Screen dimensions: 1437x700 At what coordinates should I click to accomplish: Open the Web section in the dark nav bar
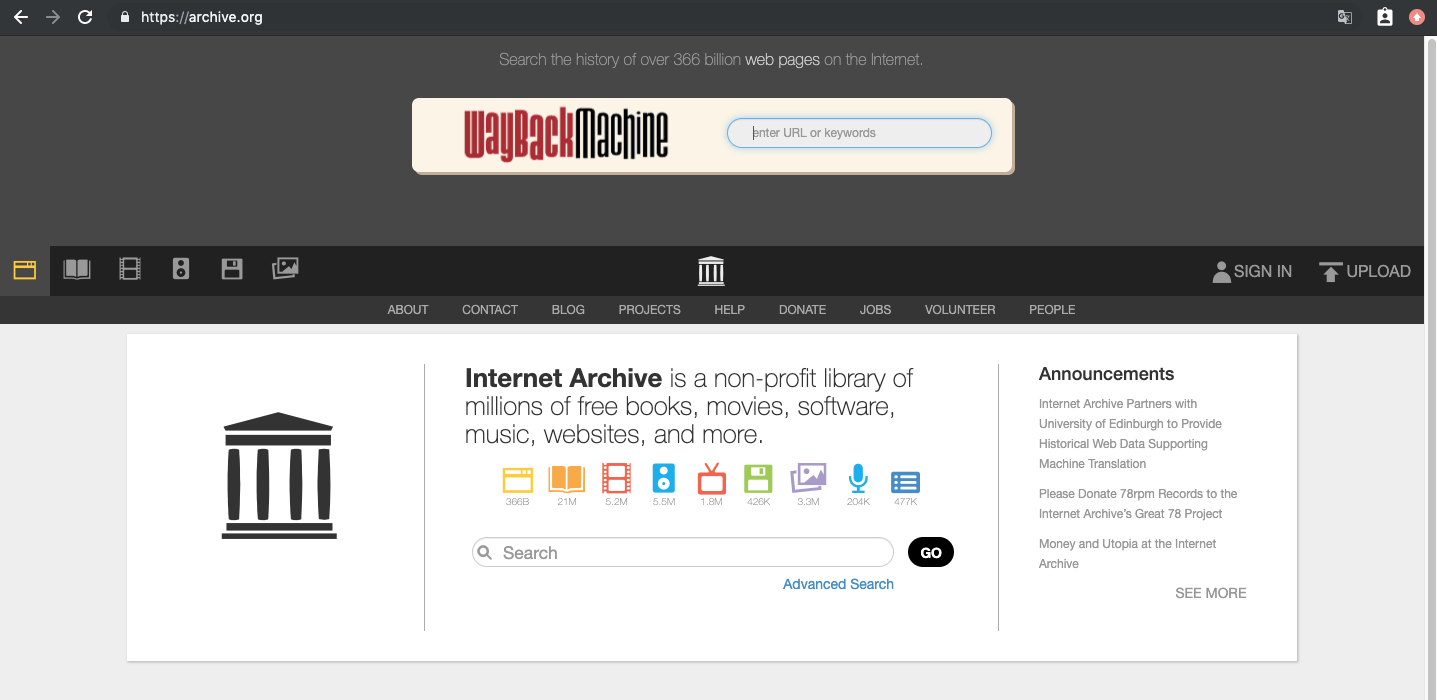[x=25, y=270]
